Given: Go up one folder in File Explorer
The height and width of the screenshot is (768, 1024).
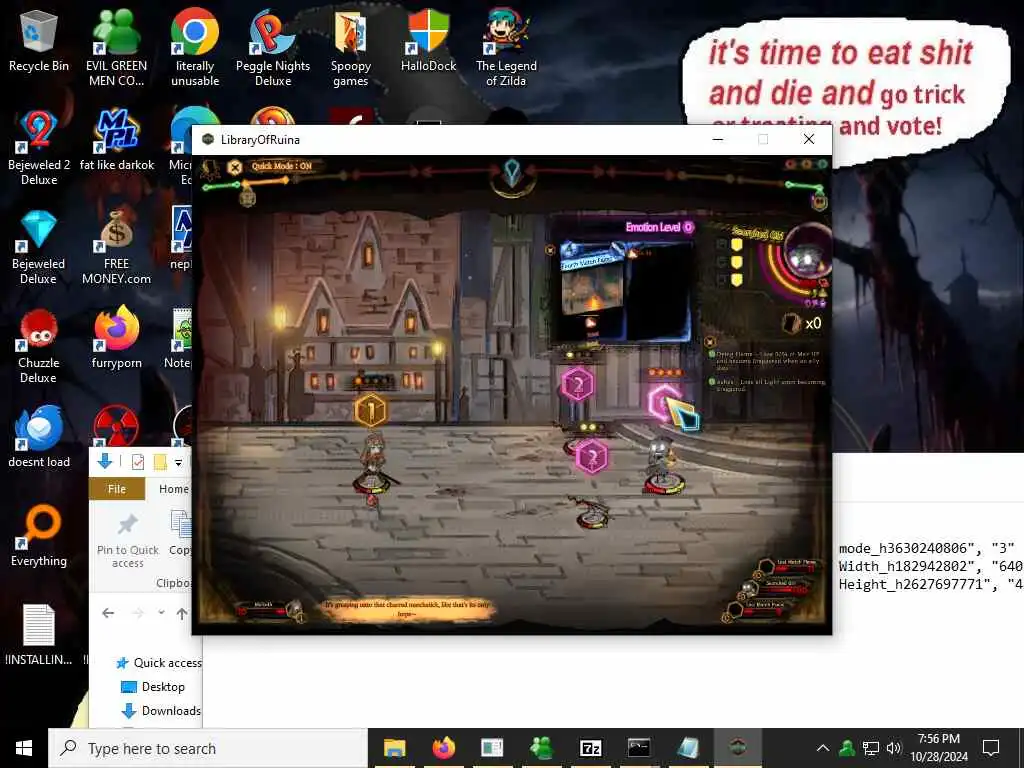Looking at the screenshot, I should [x=182, y=613].
